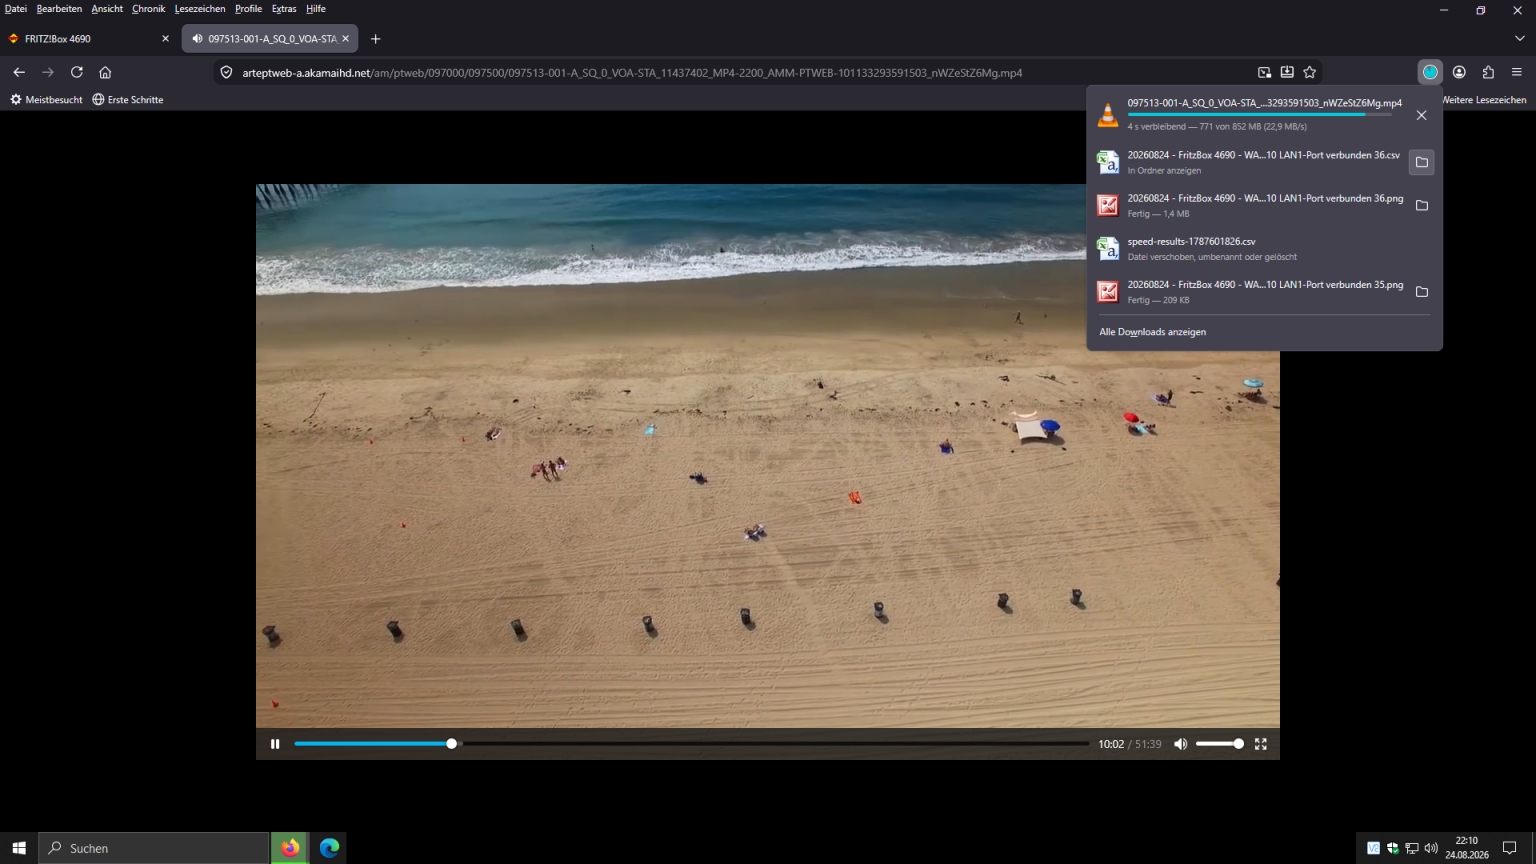The height and width of the screenshot is (864, 1536).
Task: Reload the current page
Action: [x=76, y=72]
